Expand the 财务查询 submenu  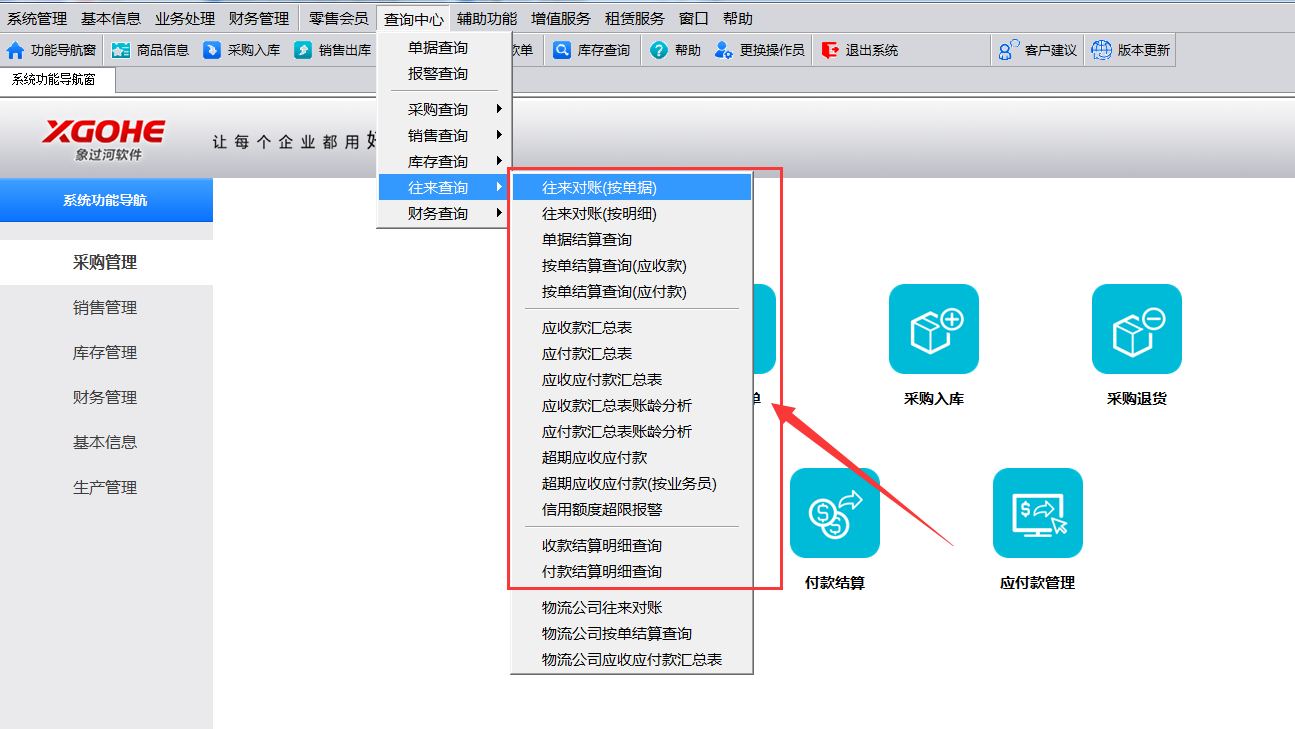coord(444,214)
